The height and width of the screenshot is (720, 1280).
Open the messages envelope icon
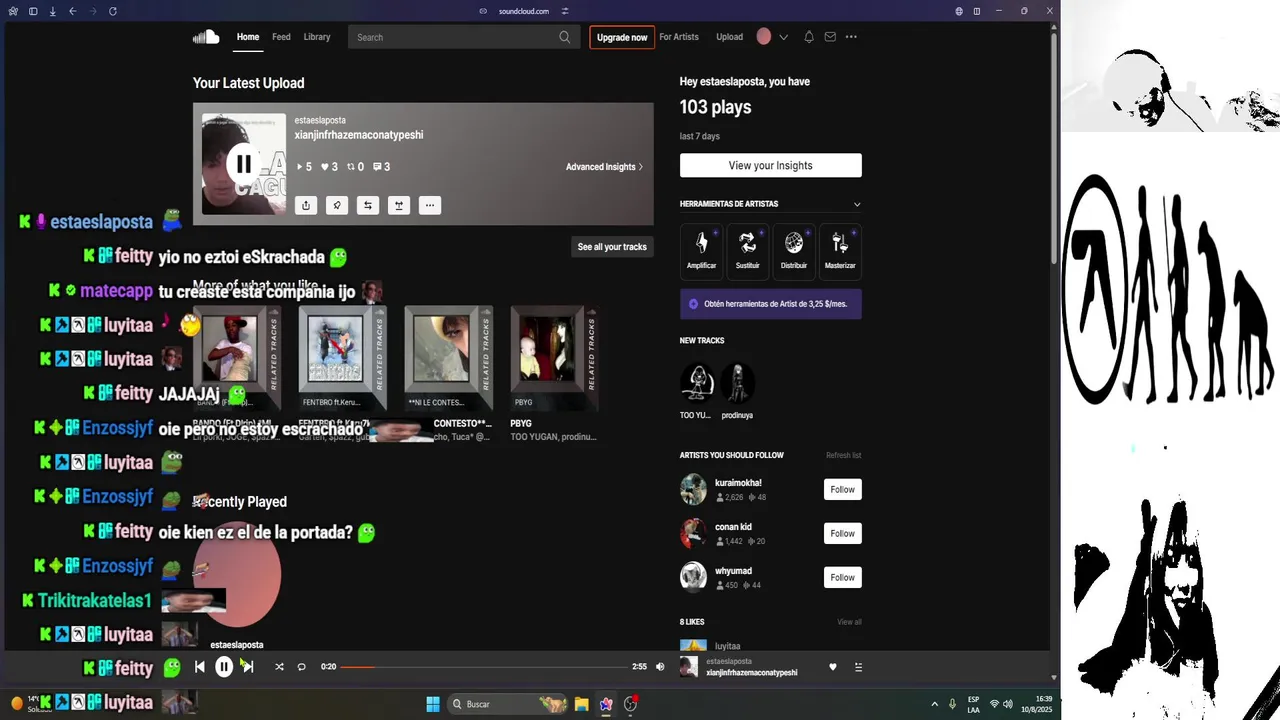(830, 37)
